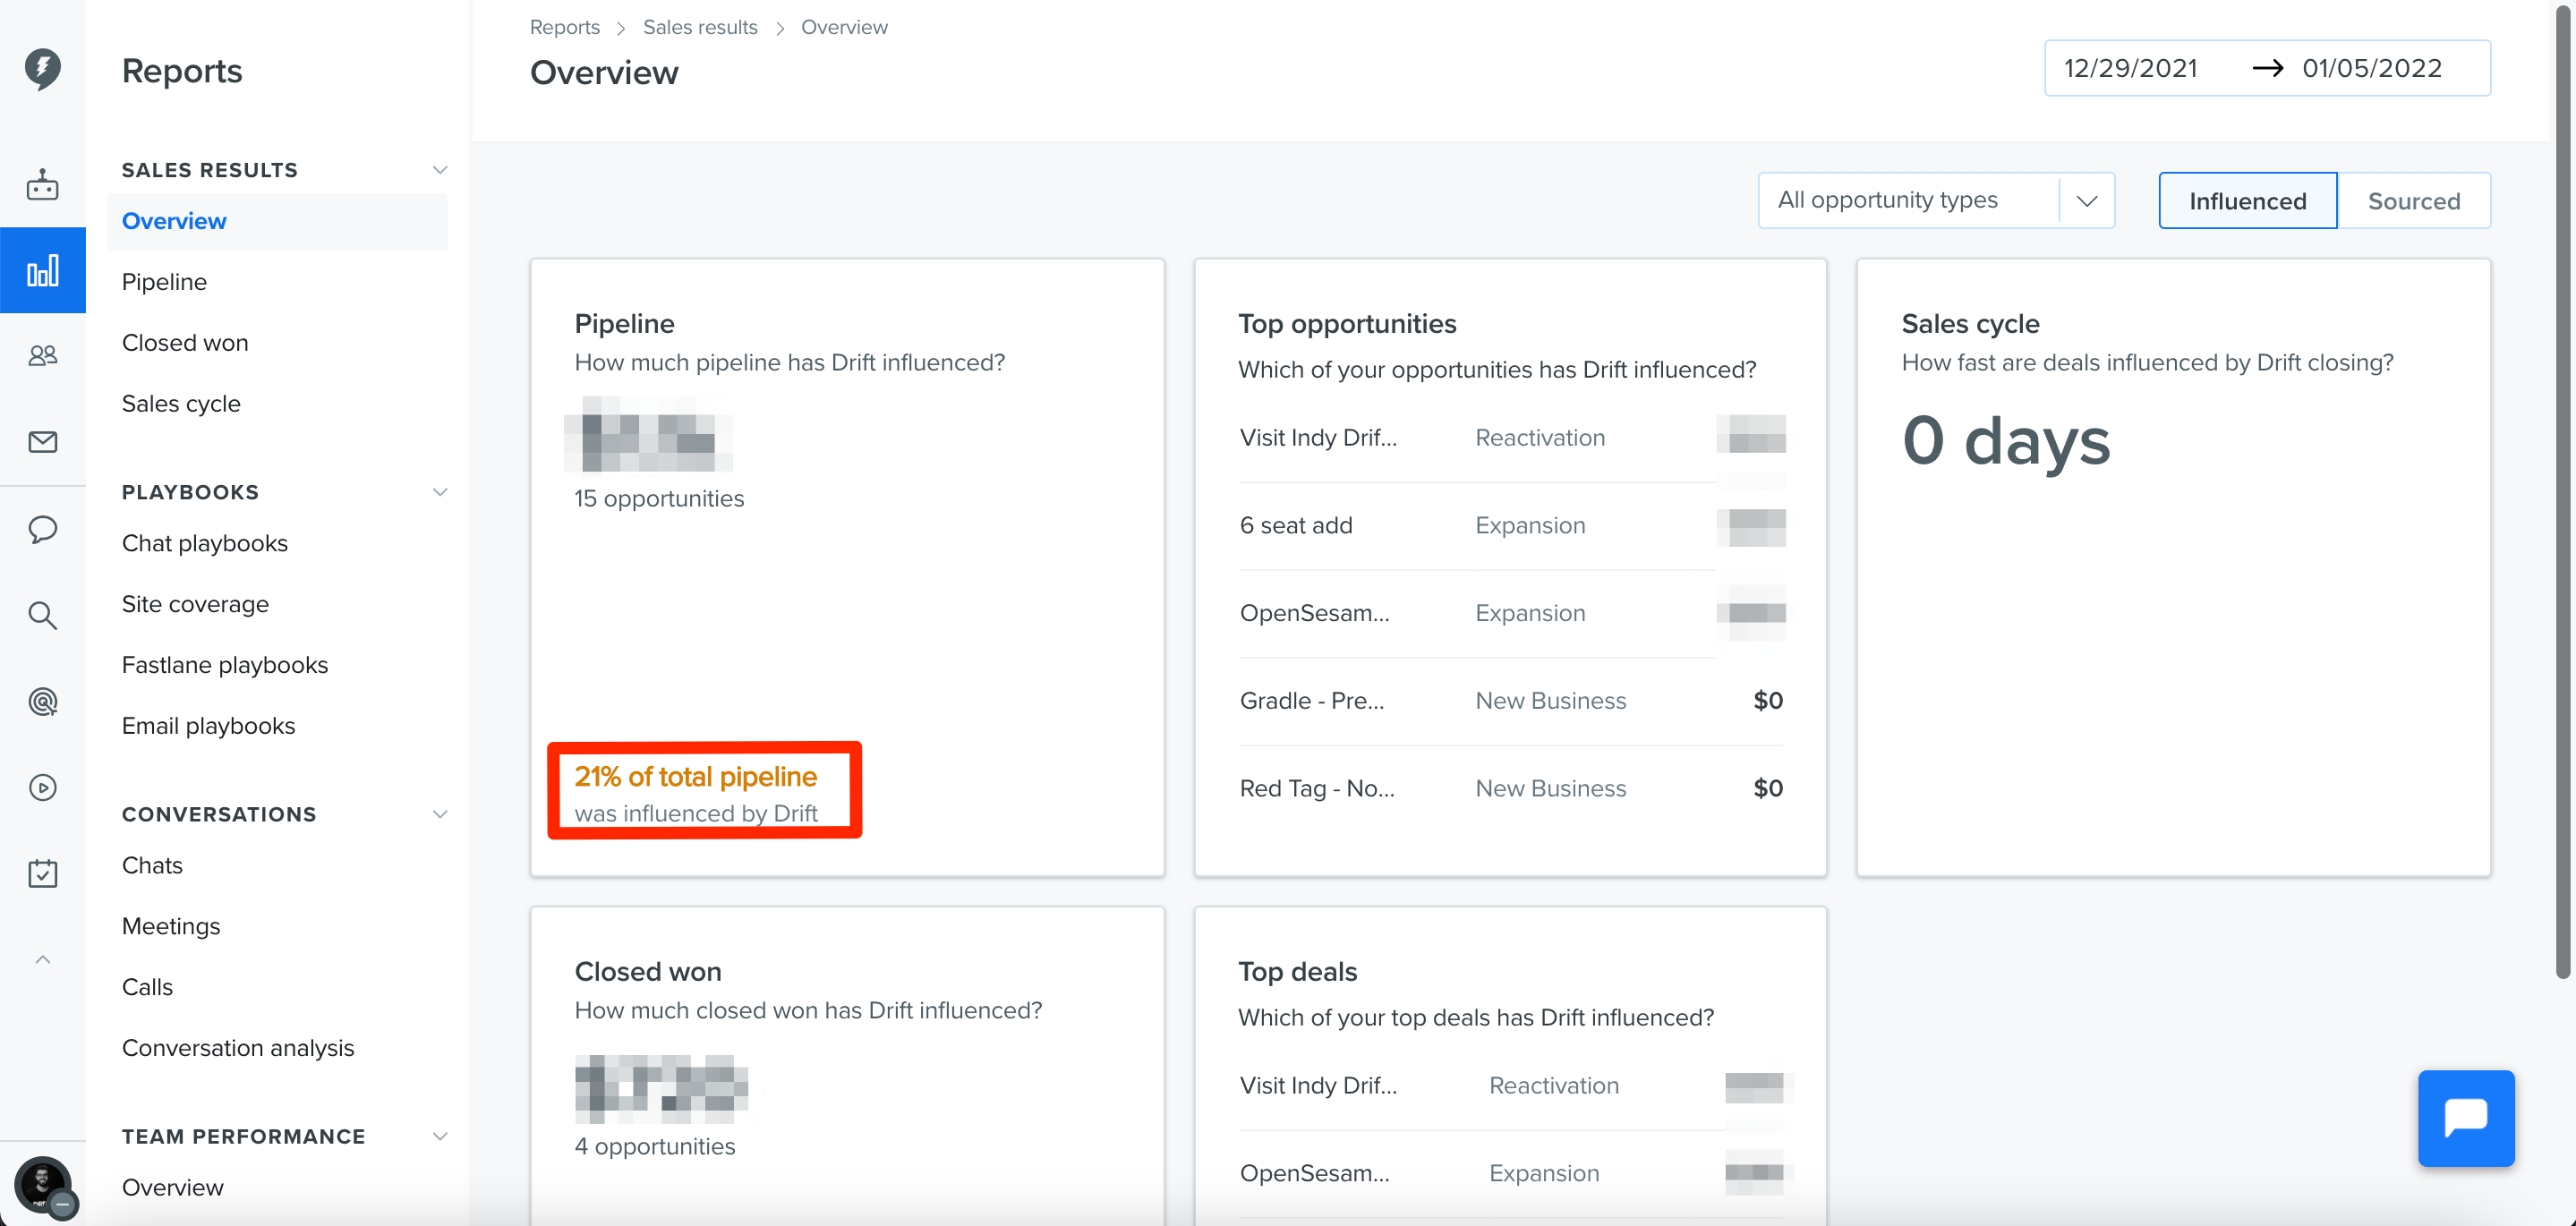The image size is (2576, 1226).
Task: Click the Drift logo icon
Action: 42,68
